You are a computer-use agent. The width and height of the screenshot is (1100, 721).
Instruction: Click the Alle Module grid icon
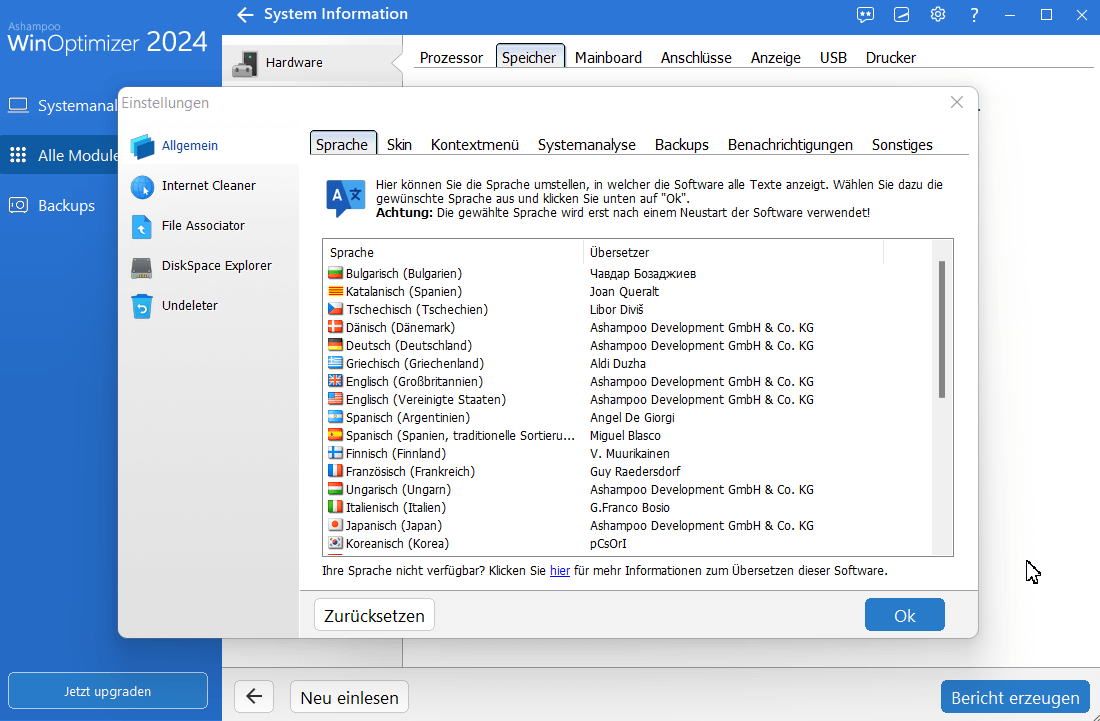[18, 155]
